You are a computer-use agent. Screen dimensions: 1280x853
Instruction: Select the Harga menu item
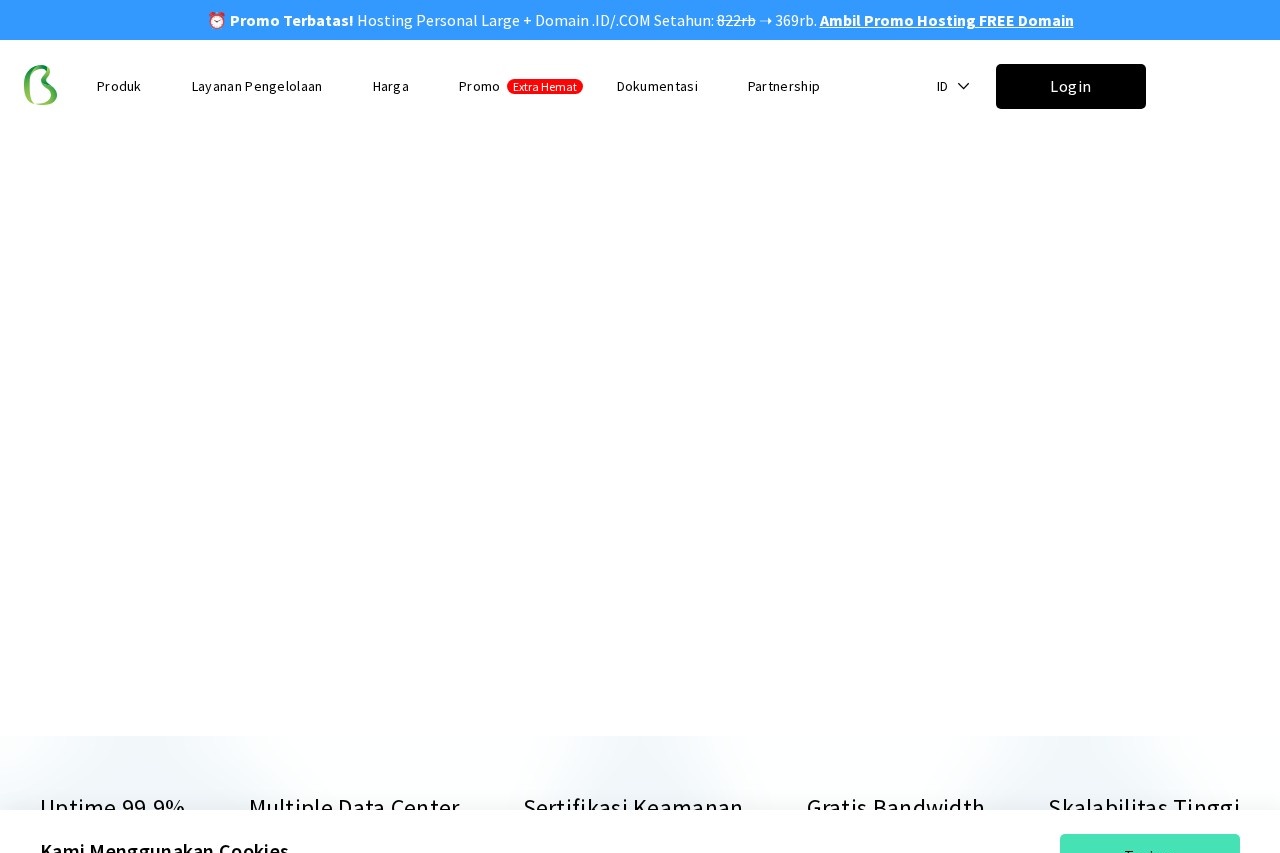click(x=390, y=86)
